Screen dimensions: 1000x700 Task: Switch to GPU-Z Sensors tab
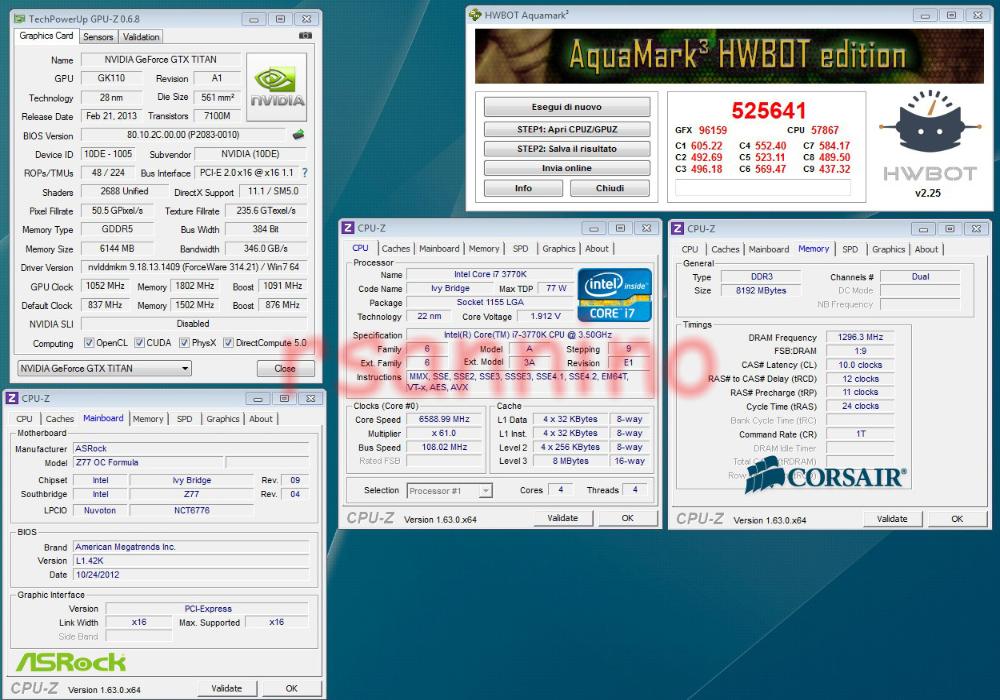(98, 37)
